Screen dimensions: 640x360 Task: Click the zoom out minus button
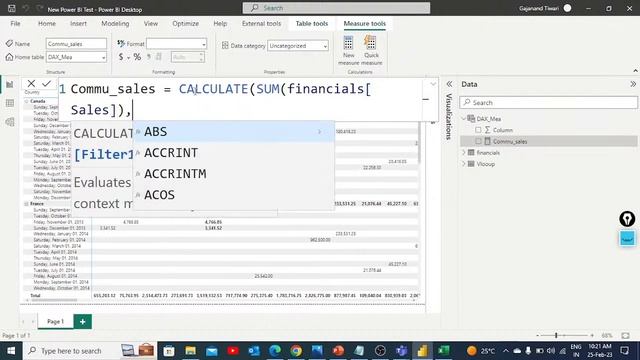pos(538,336)
